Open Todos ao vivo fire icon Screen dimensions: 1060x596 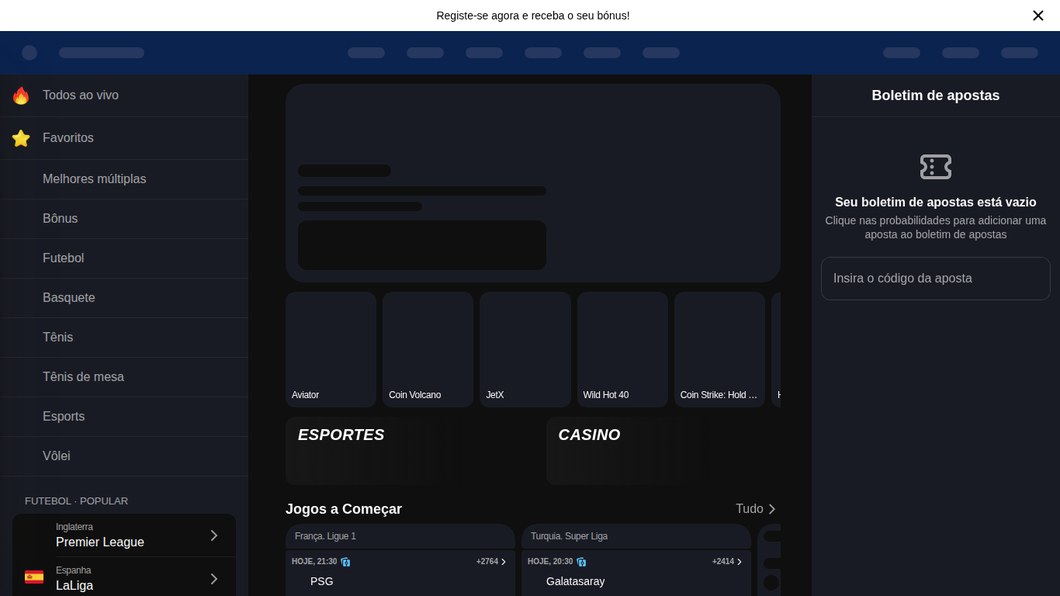coord(21,95)
